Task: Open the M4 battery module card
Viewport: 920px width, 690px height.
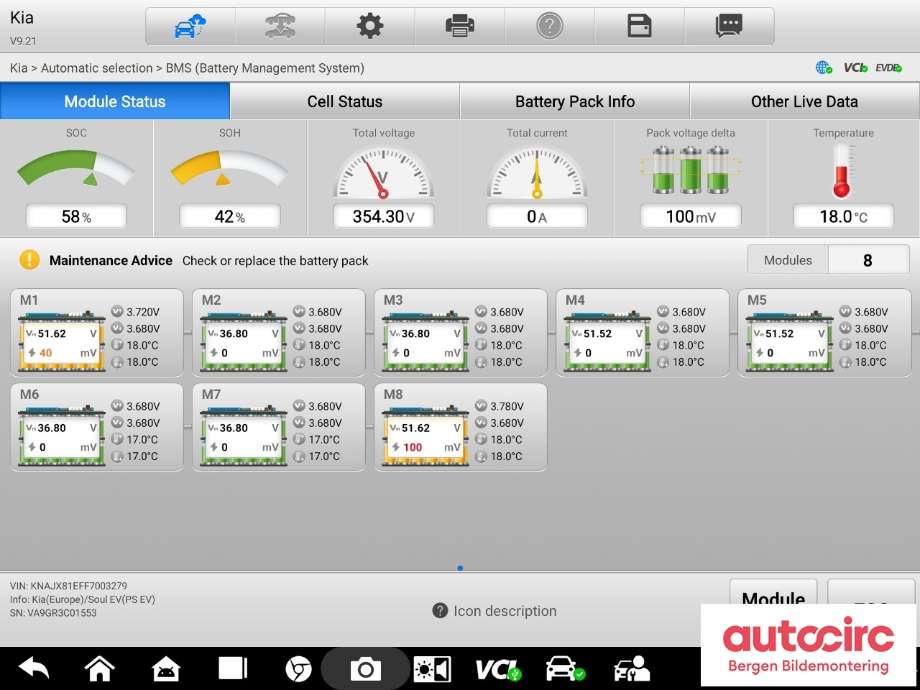Action: click(642, 333)
